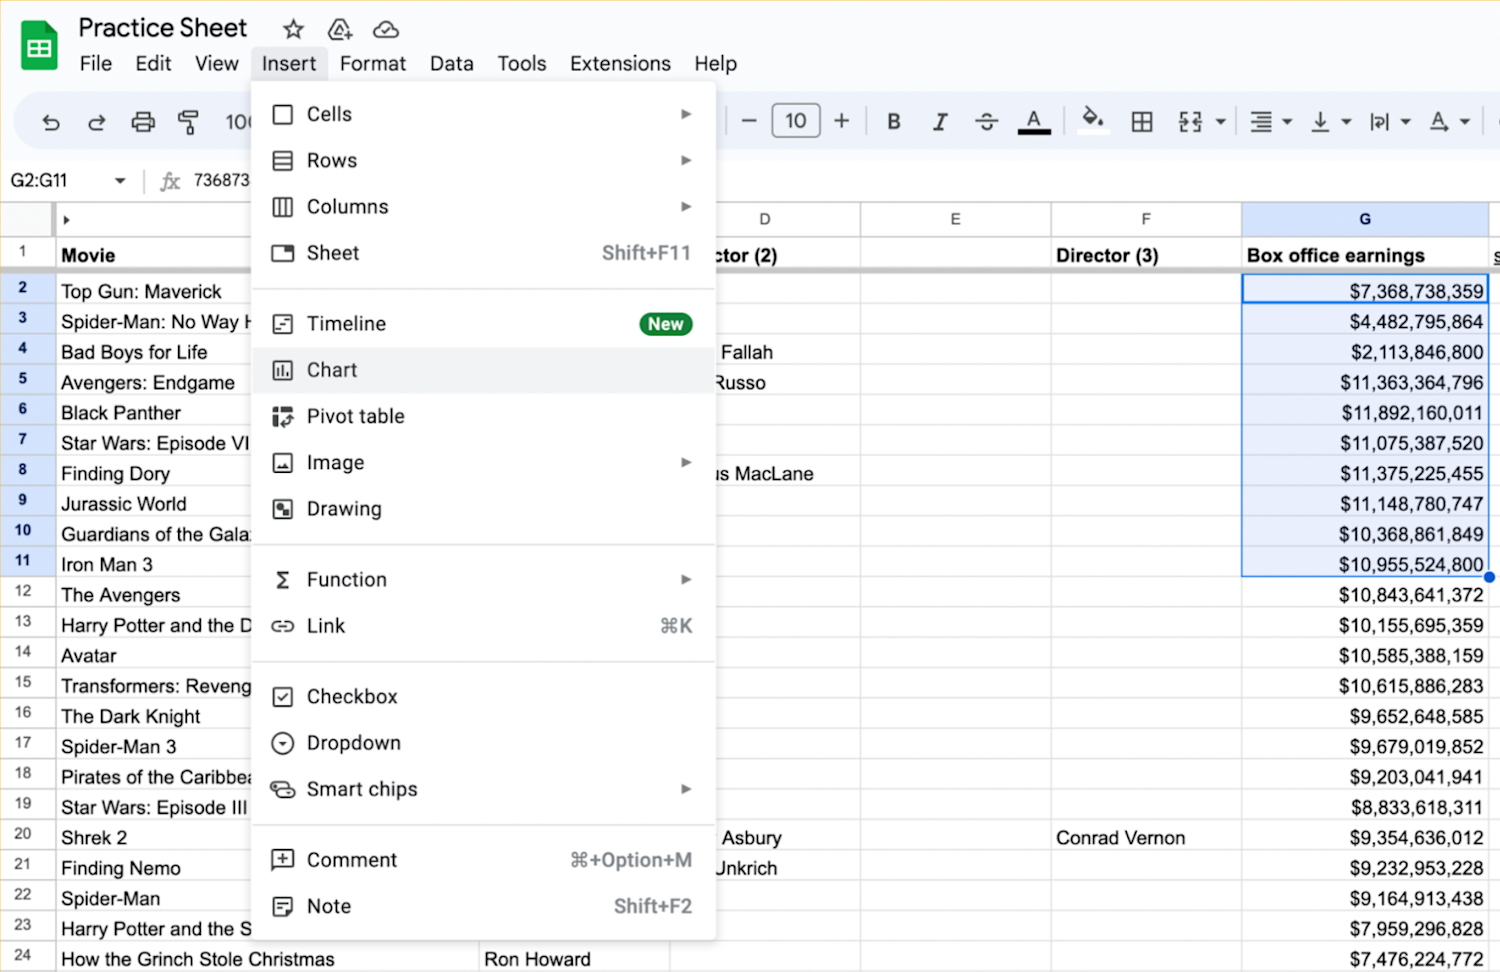Insert a new Sheet

tap(483, 253)
